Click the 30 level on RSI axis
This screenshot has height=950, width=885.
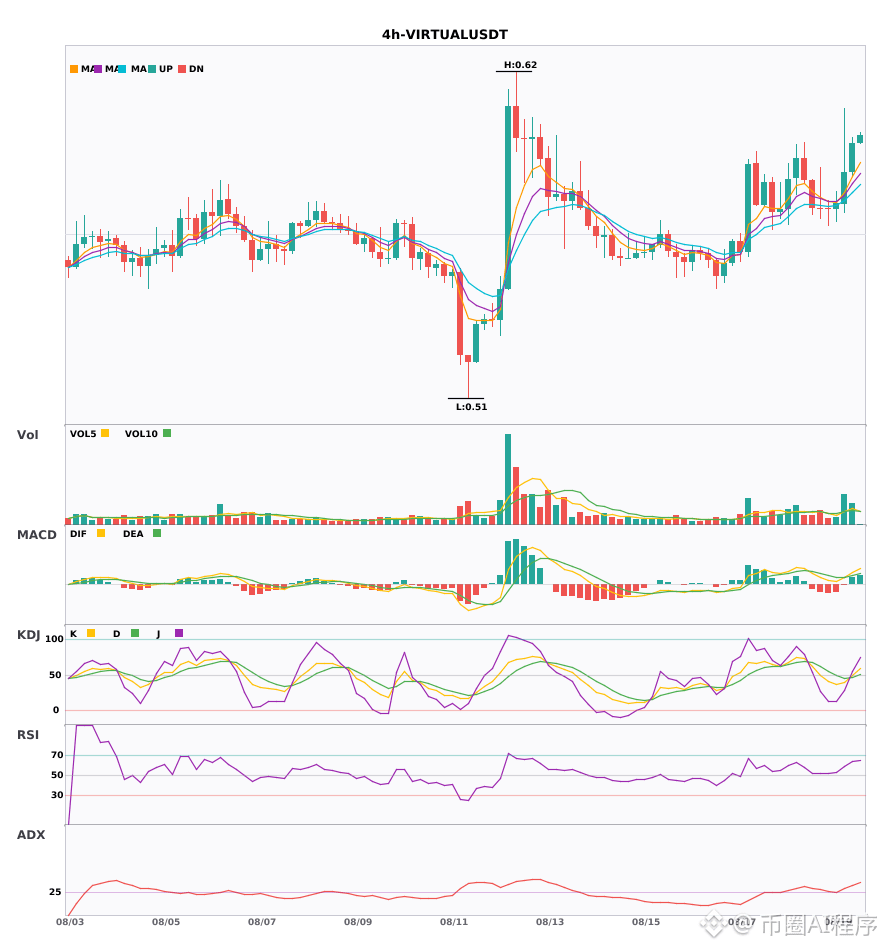tap(57, 795)
